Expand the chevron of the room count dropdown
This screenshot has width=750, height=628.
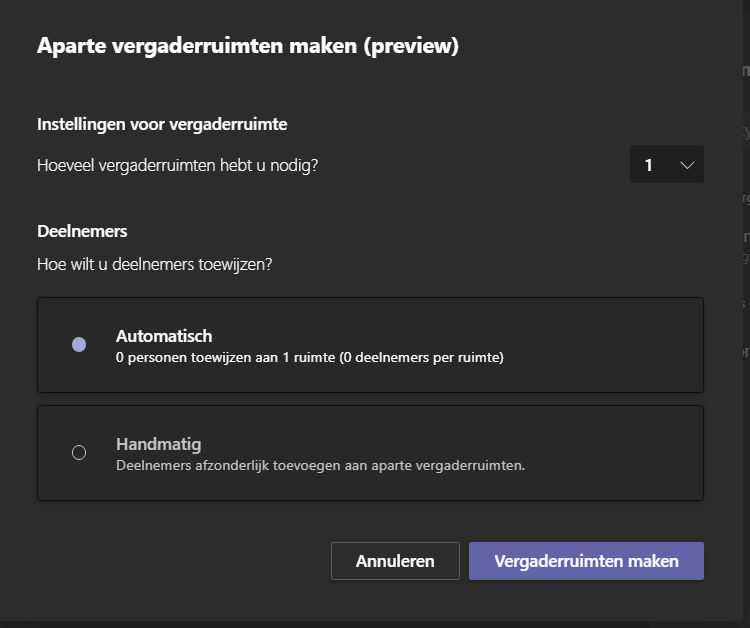click(687, 165)
